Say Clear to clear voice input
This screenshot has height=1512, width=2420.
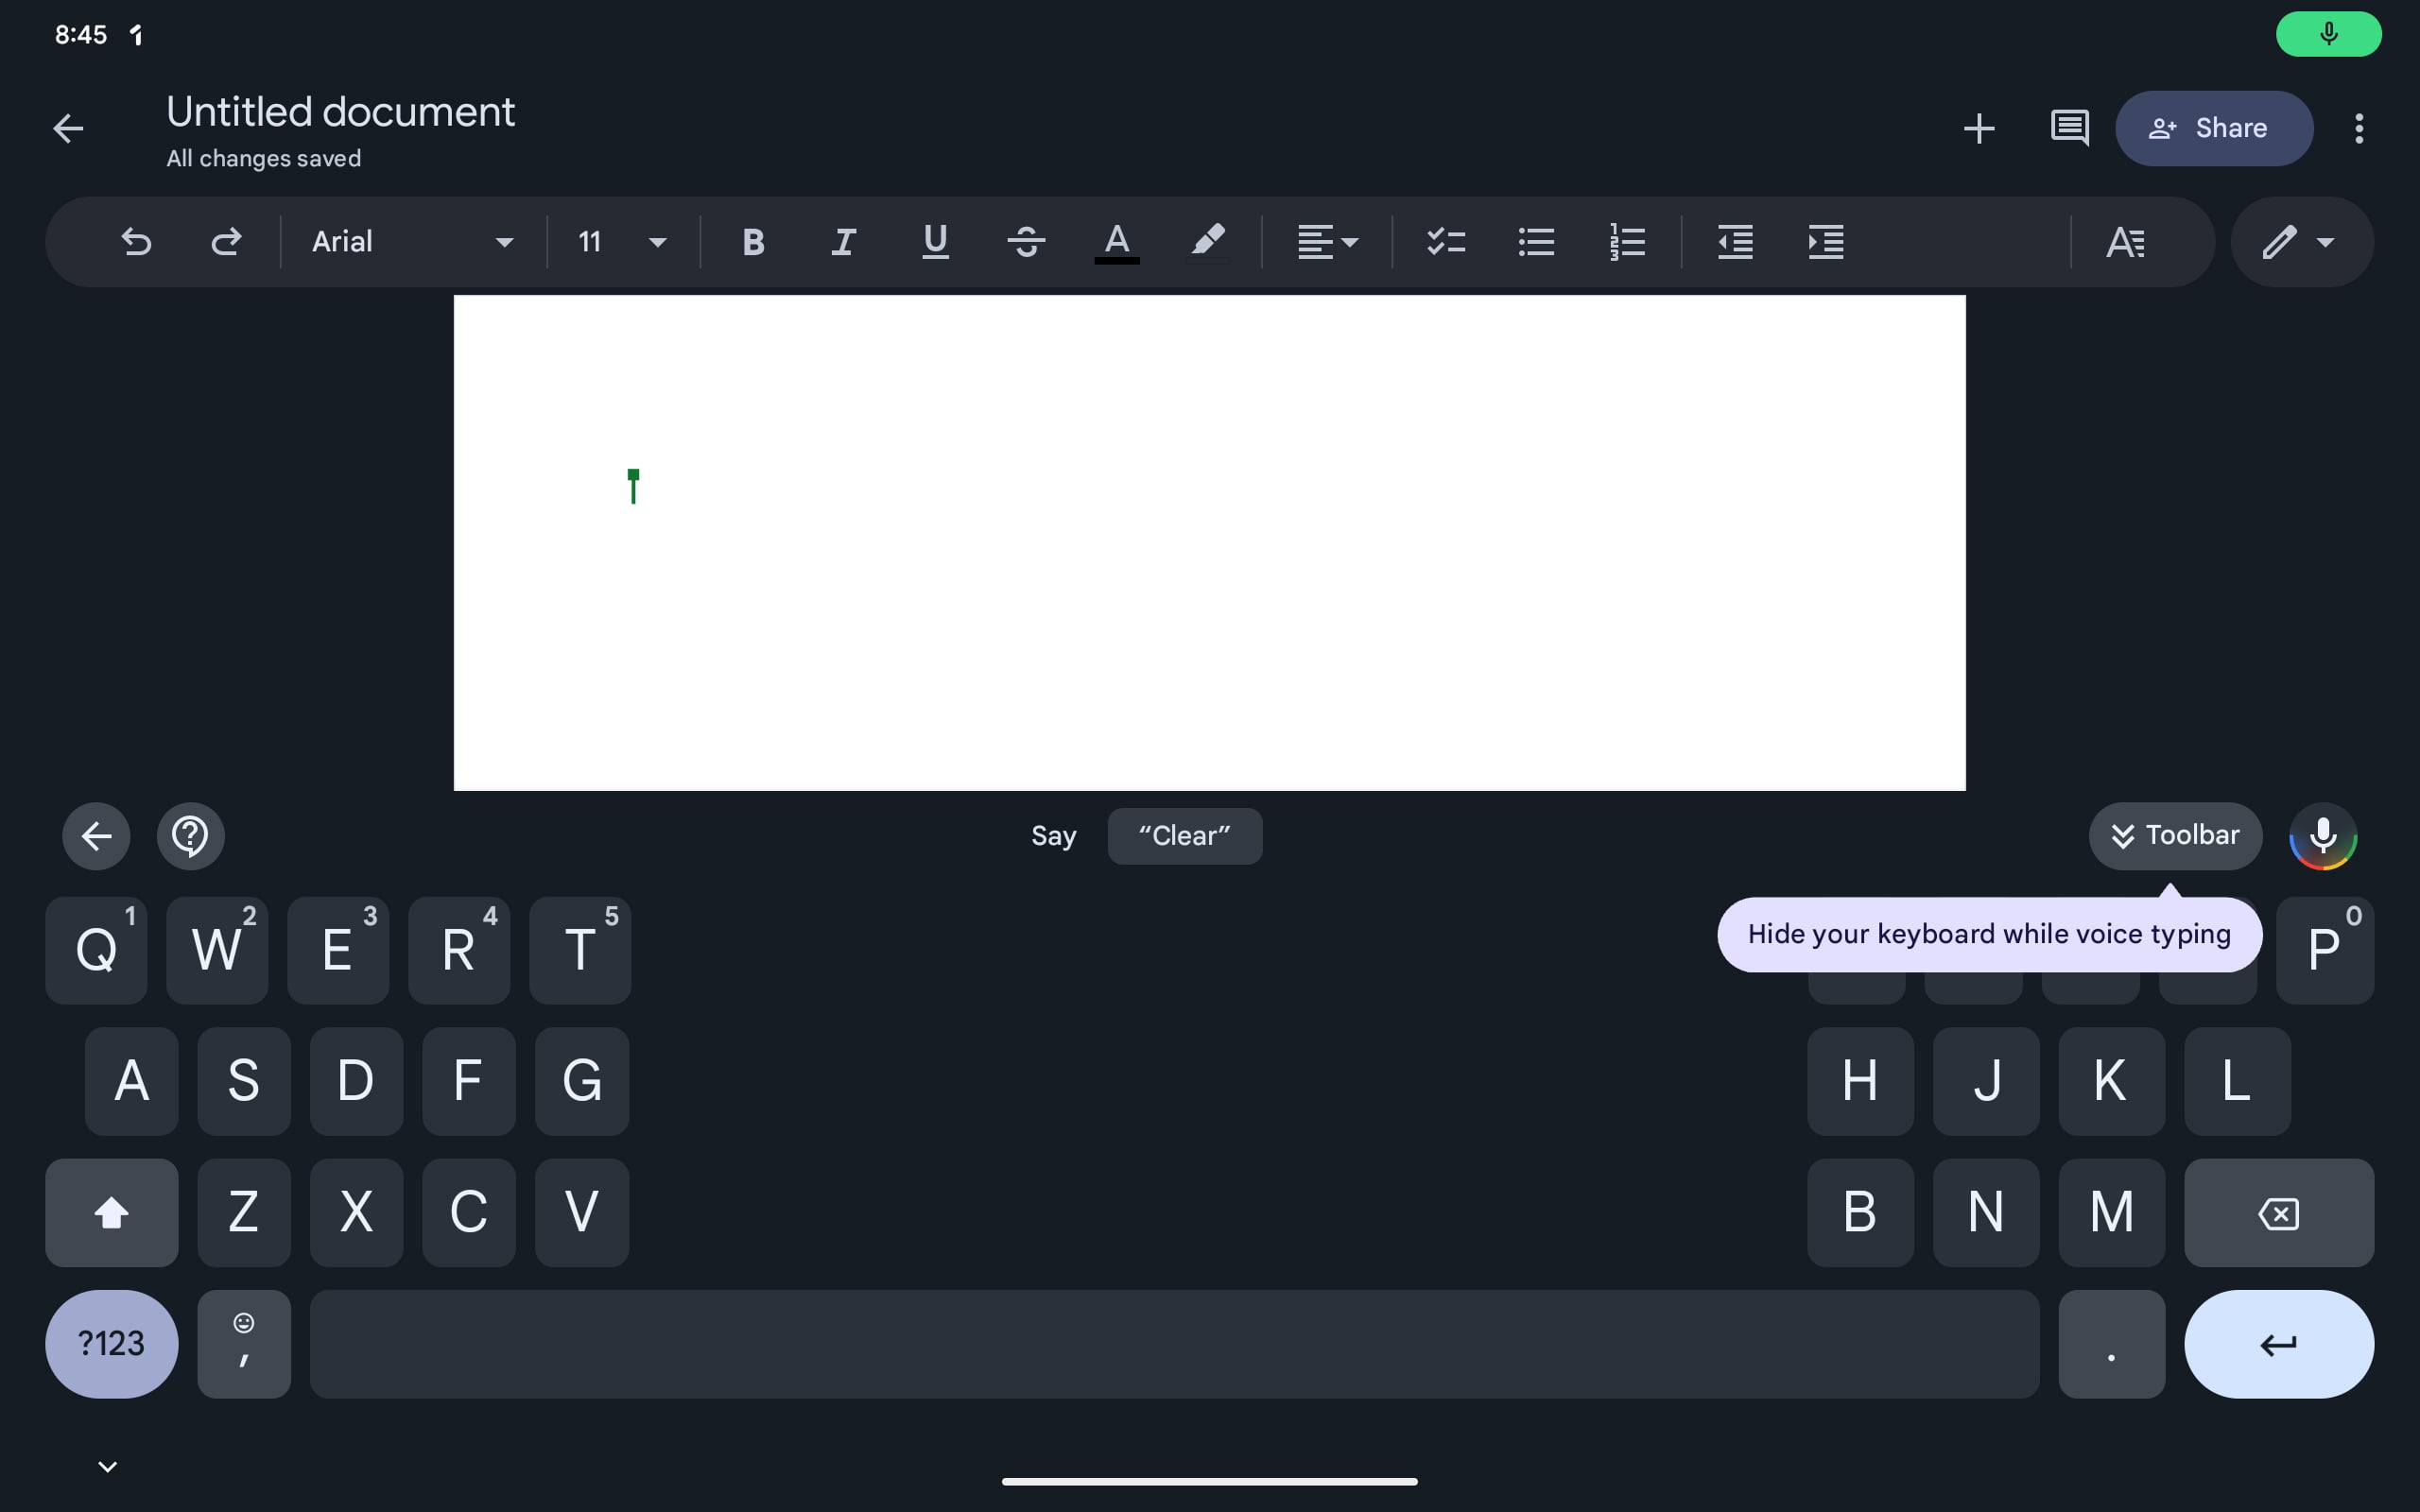[1184, 836]
